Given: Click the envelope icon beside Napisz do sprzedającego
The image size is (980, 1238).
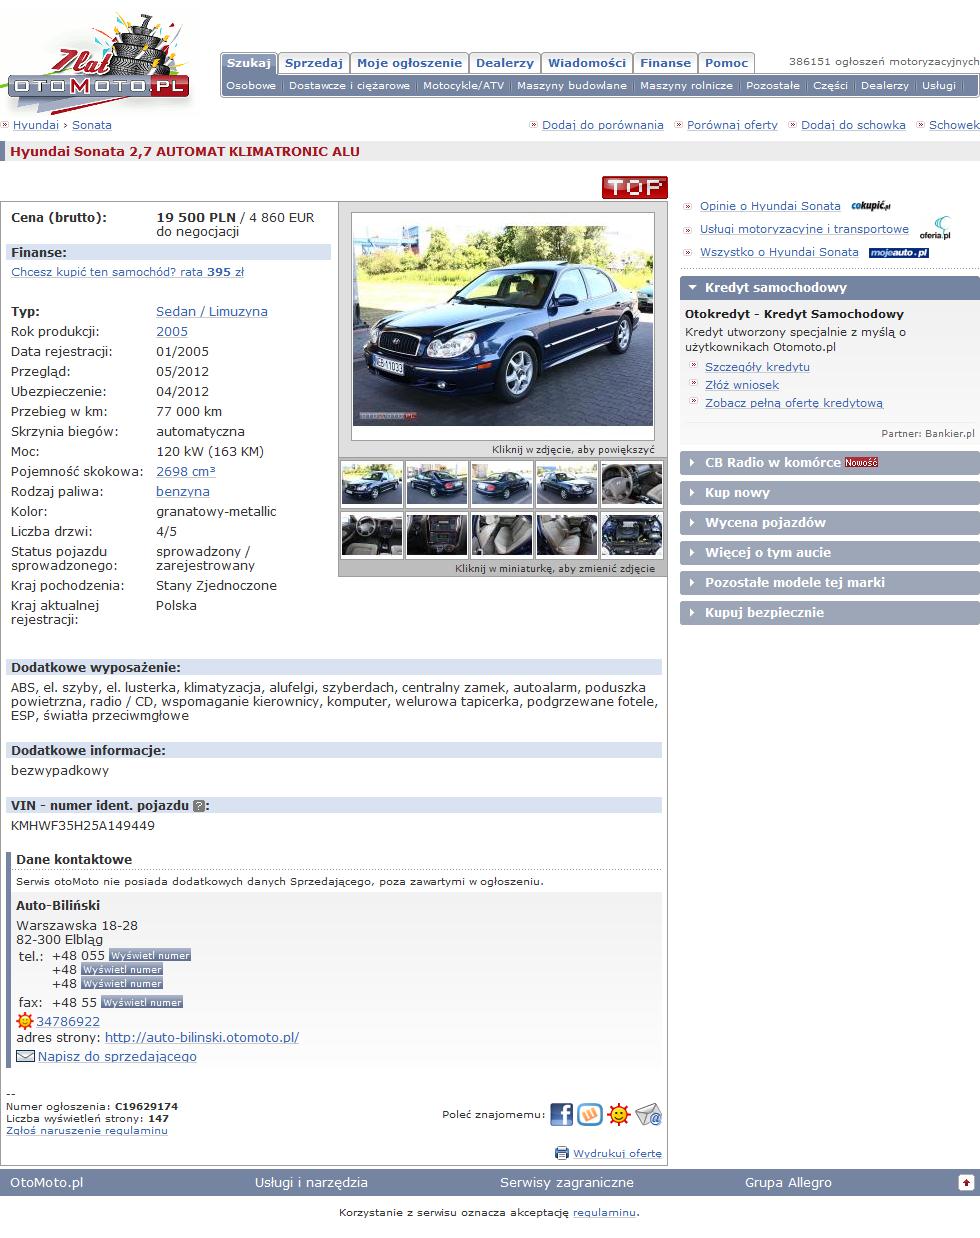Looking at the screenshot, I should pos(26,1056).
